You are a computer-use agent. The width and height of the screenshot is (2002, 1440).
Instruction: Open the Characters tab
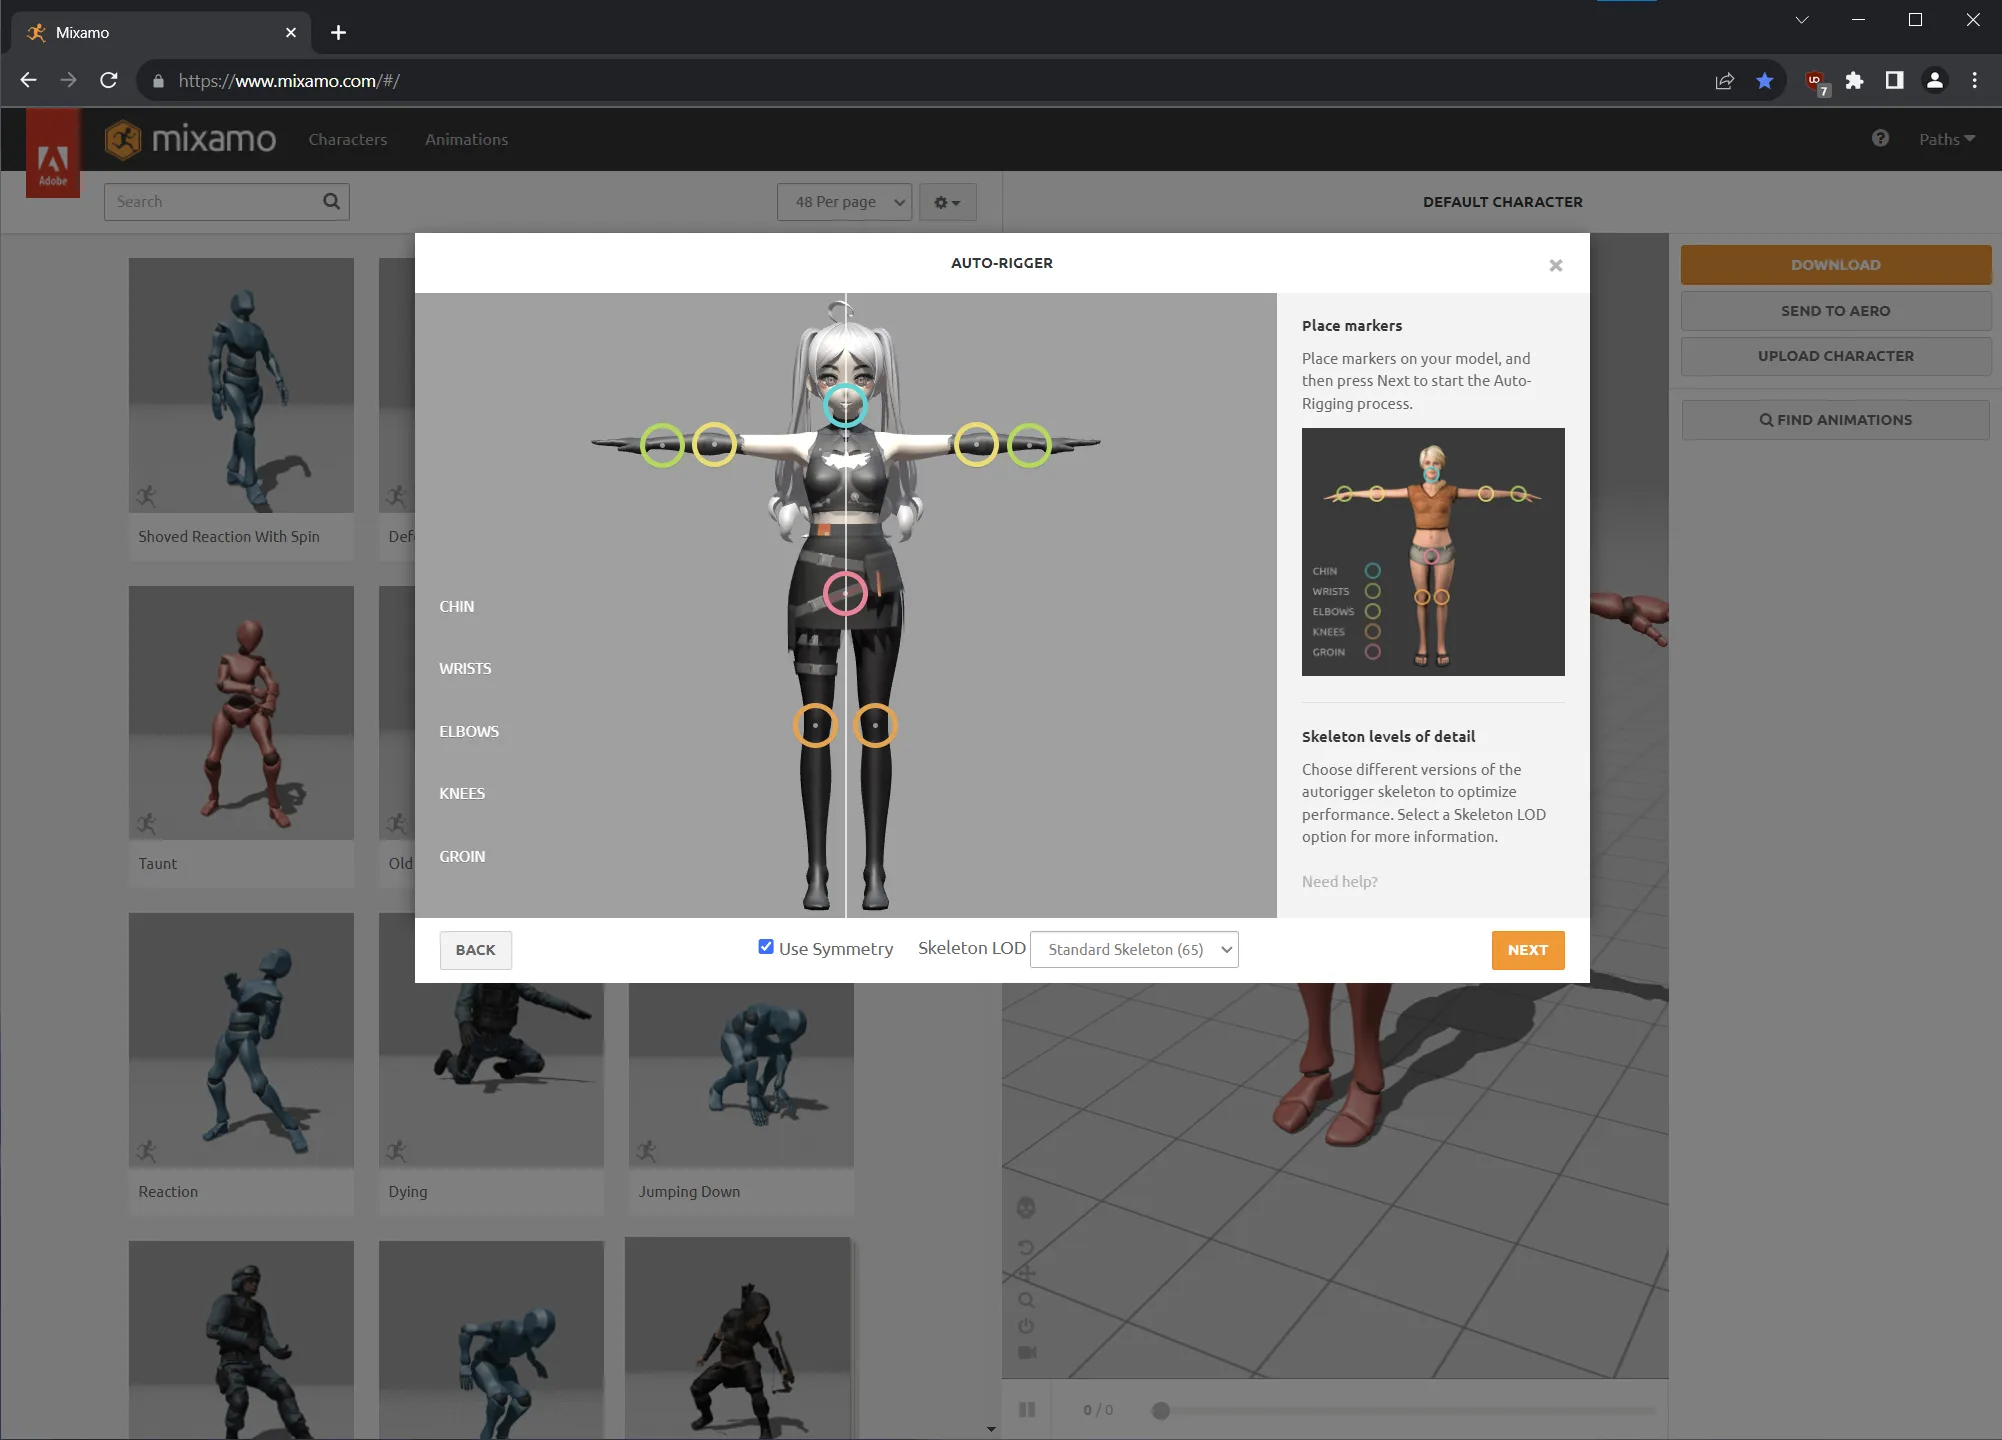coord(347,139)
